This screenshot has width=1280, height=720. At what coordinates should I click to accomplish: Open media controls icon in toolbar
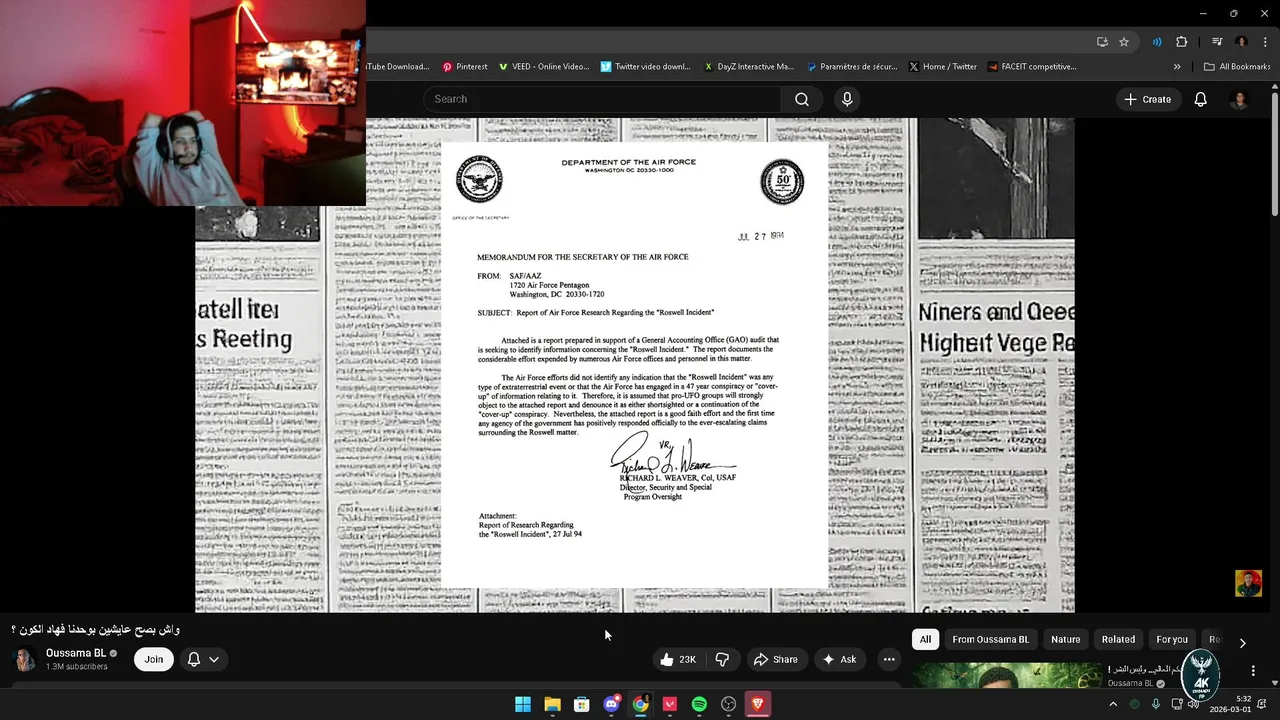click(1217, 42)
